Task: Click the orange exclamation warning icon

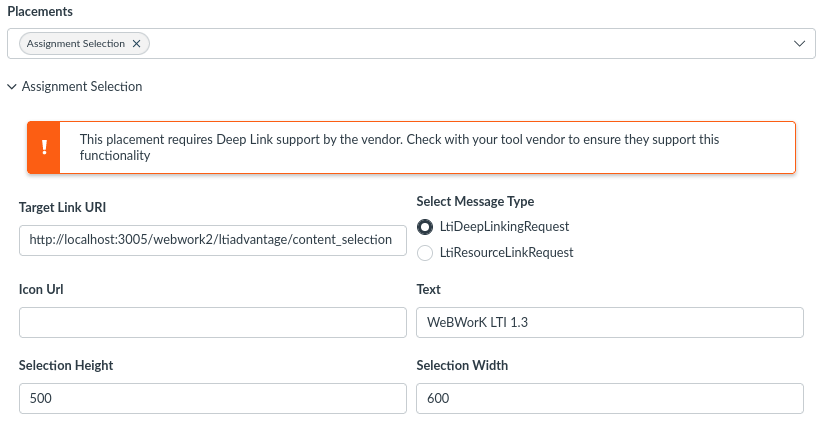Action: click(44, 147)
